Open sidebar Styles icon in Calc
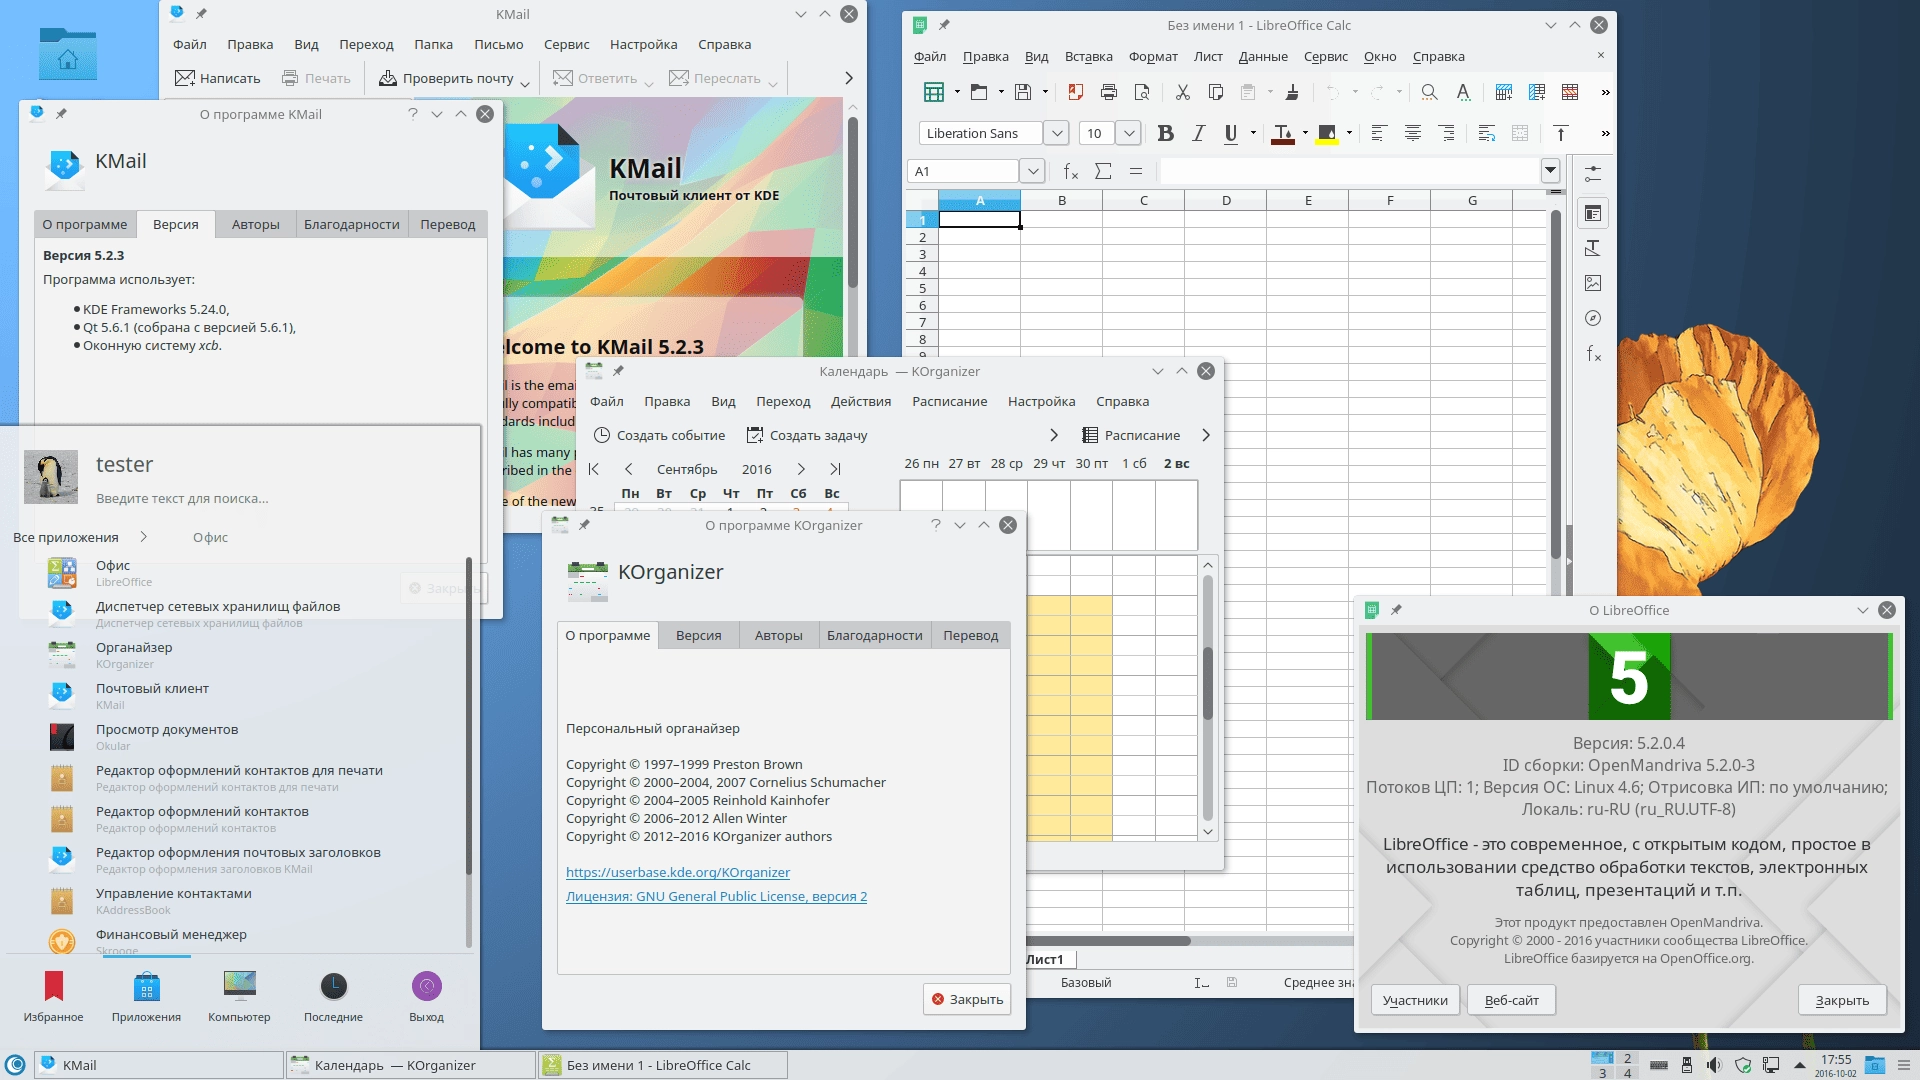This screenshot has width=1920, height=1080. (x=1593, y=248)
